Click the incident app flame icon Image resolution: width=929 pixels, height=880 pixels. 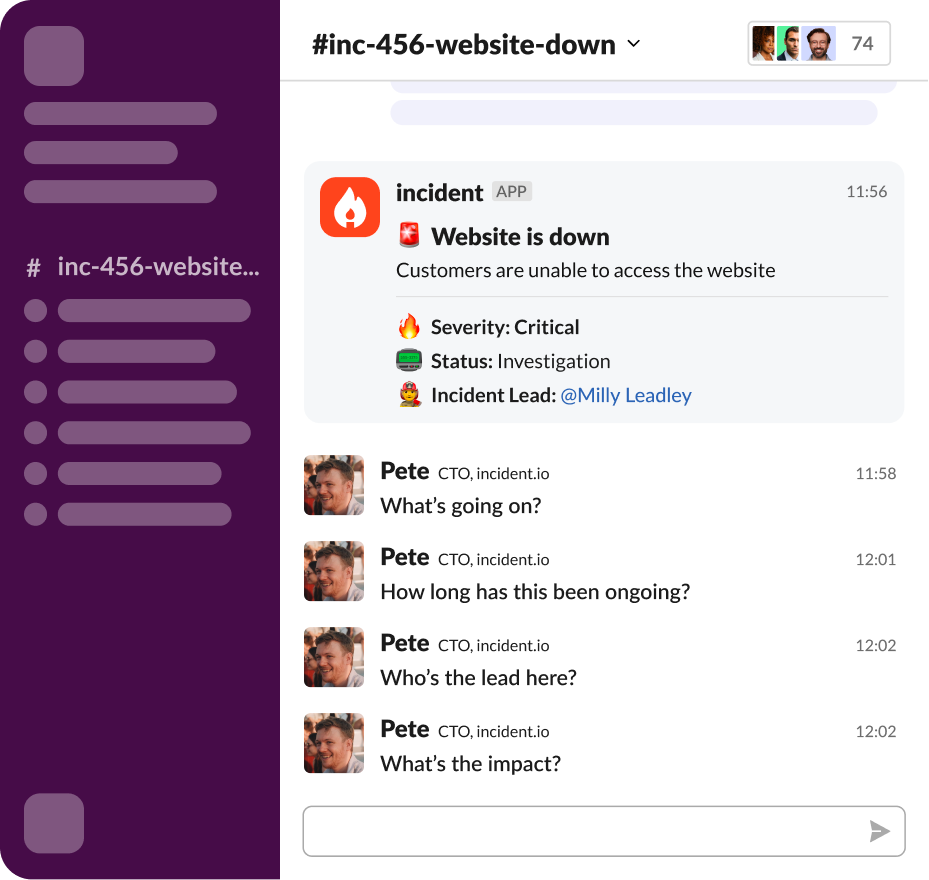point(350,207)
